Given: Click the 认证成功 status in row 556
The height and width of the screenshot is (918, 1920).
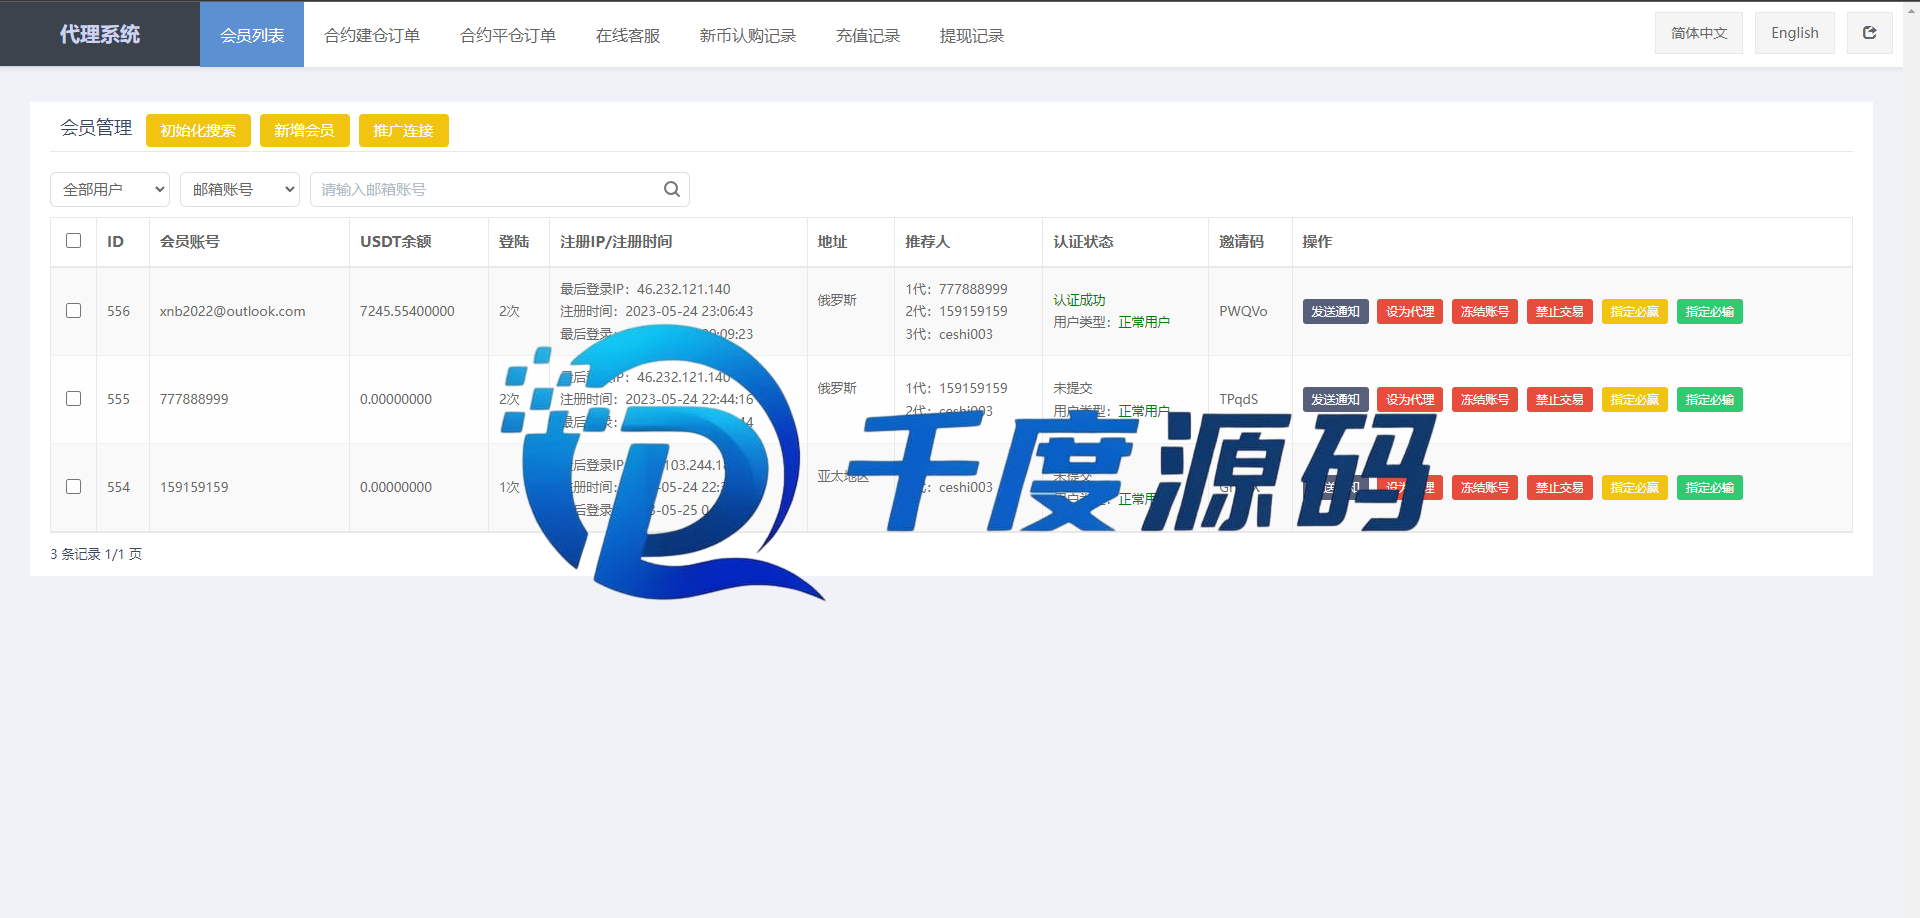Looking at the screenshot, I should pyautogui.click(x=1079, y=300).
